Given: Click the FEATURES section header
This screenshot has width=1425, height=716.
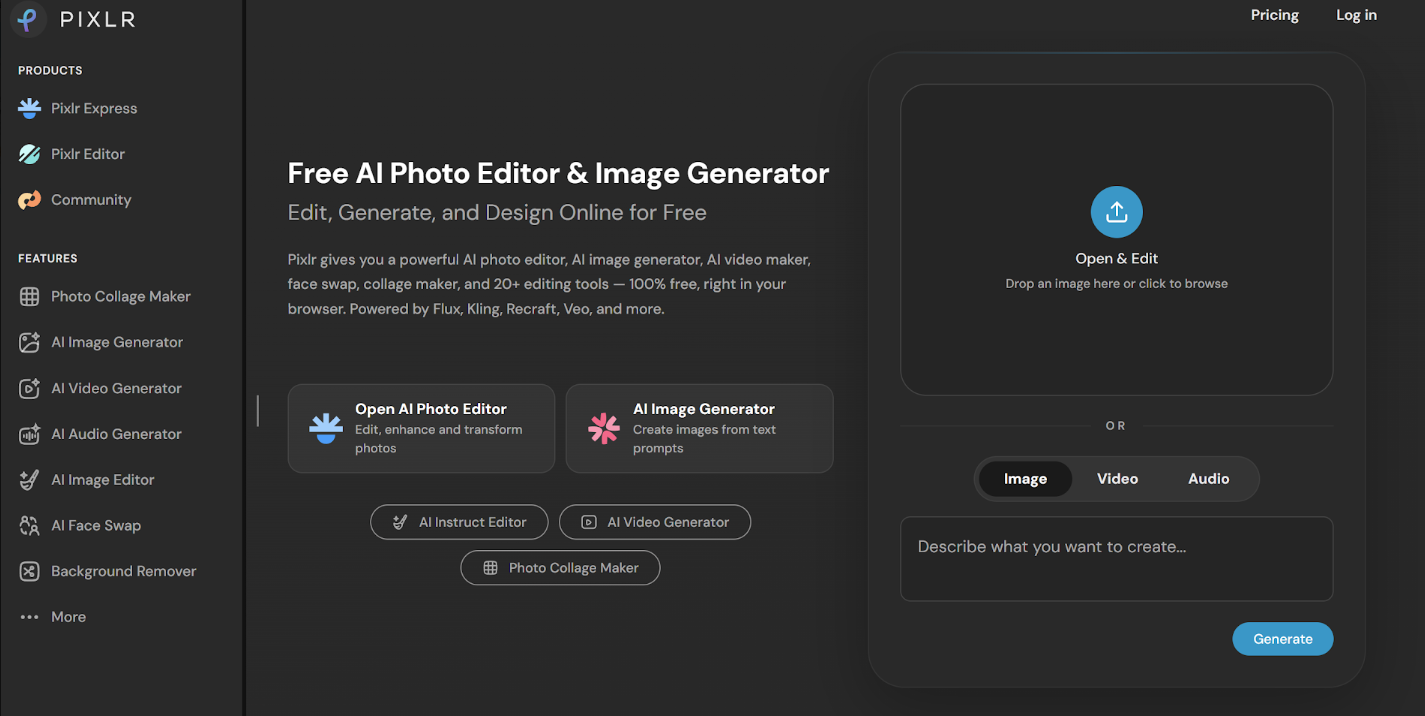Looking at the screenshot, I should click(x=47, y=258).
